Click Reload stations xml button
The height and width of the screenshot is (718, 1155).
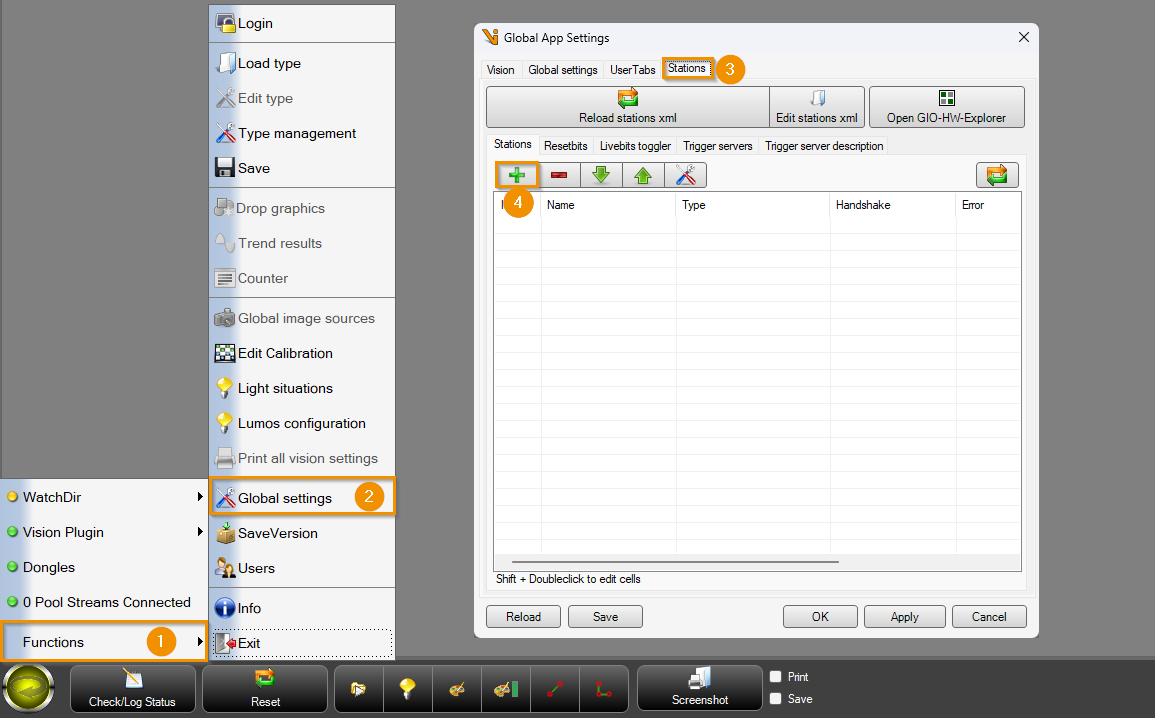(x=628, y=107)
